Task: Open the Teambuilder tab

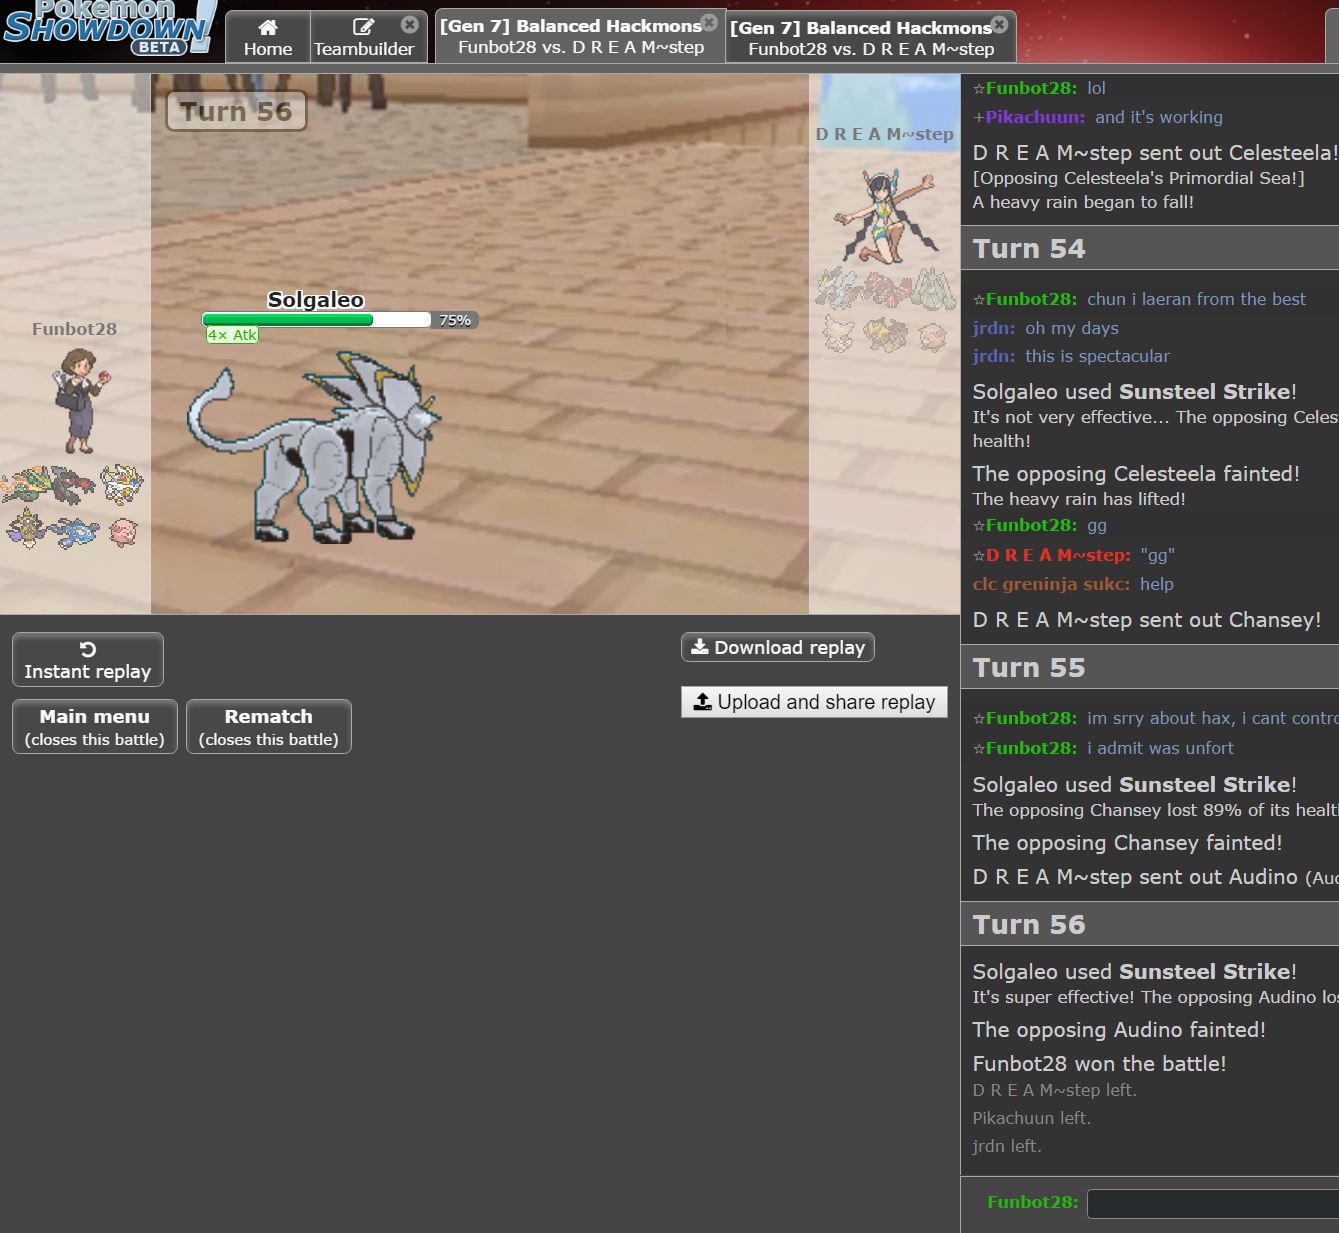Action: pos(364,37)
